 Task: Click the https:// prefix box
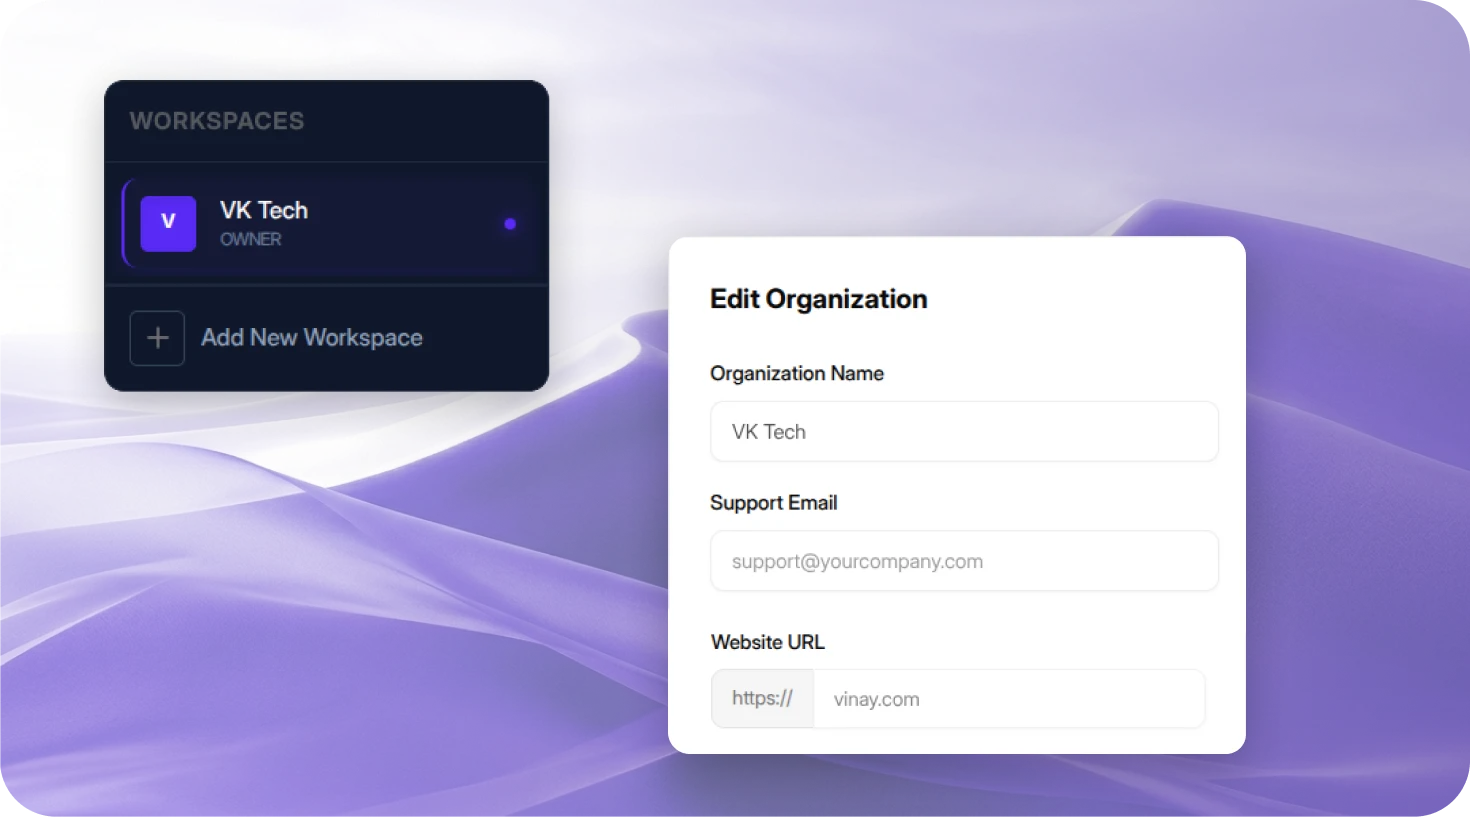point(762,699)
